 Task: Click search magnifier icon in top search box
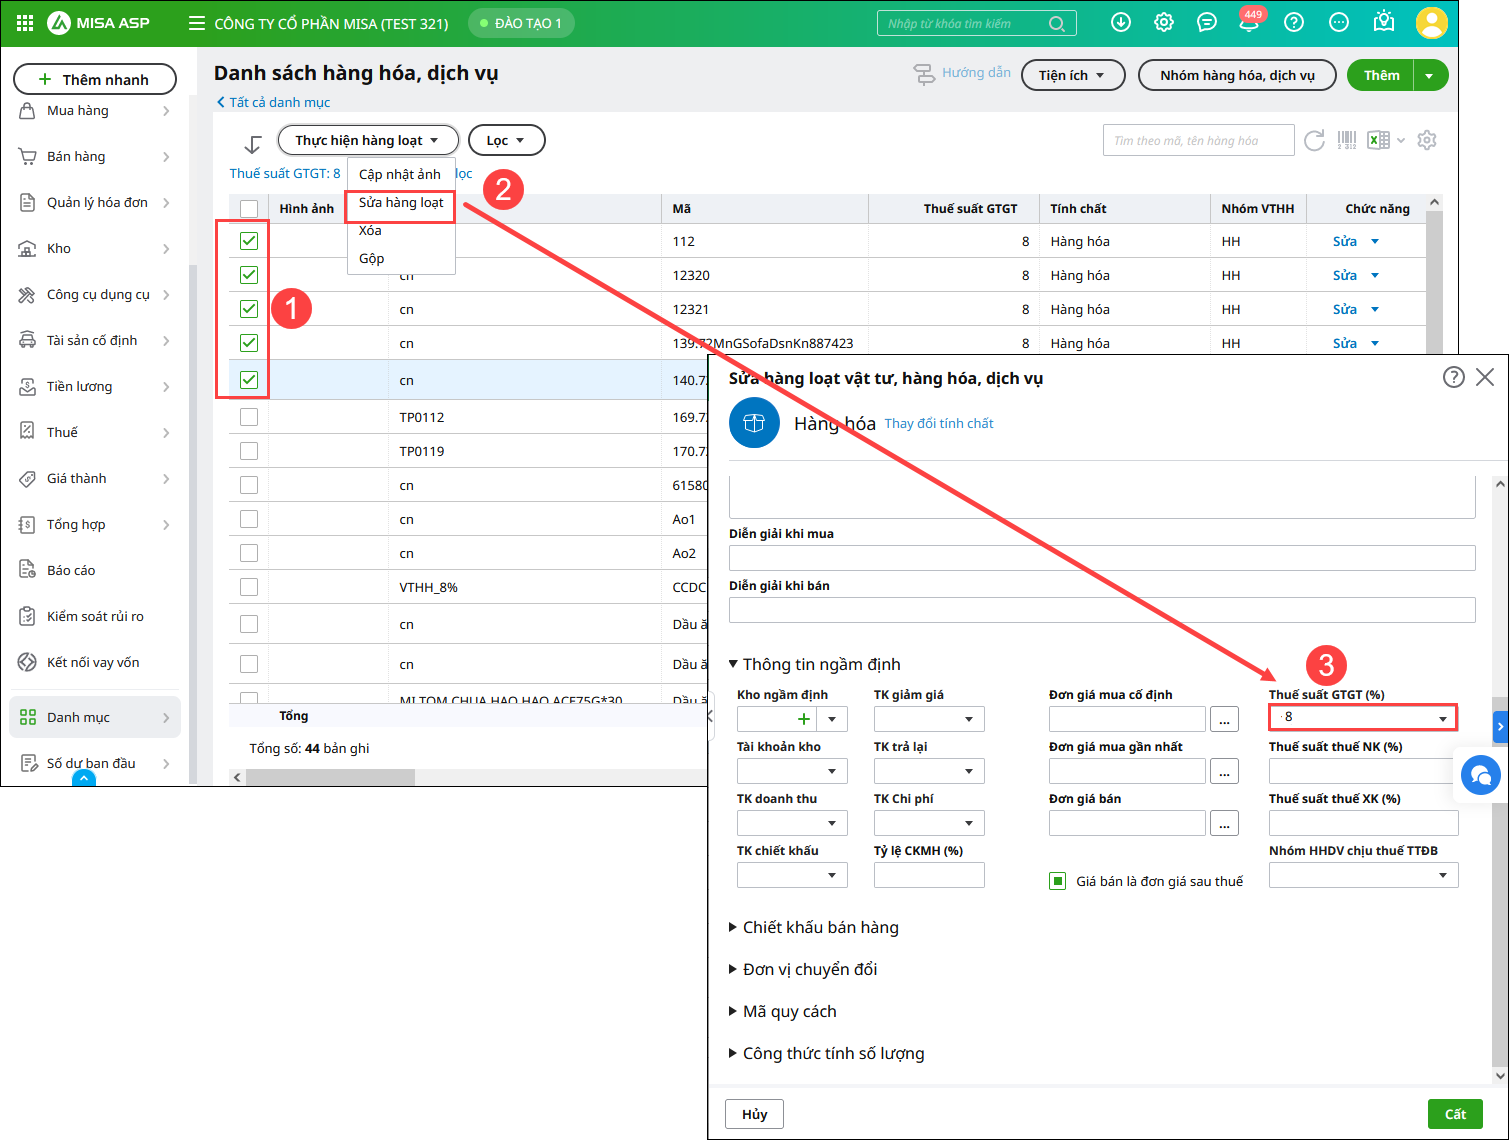1056,23
